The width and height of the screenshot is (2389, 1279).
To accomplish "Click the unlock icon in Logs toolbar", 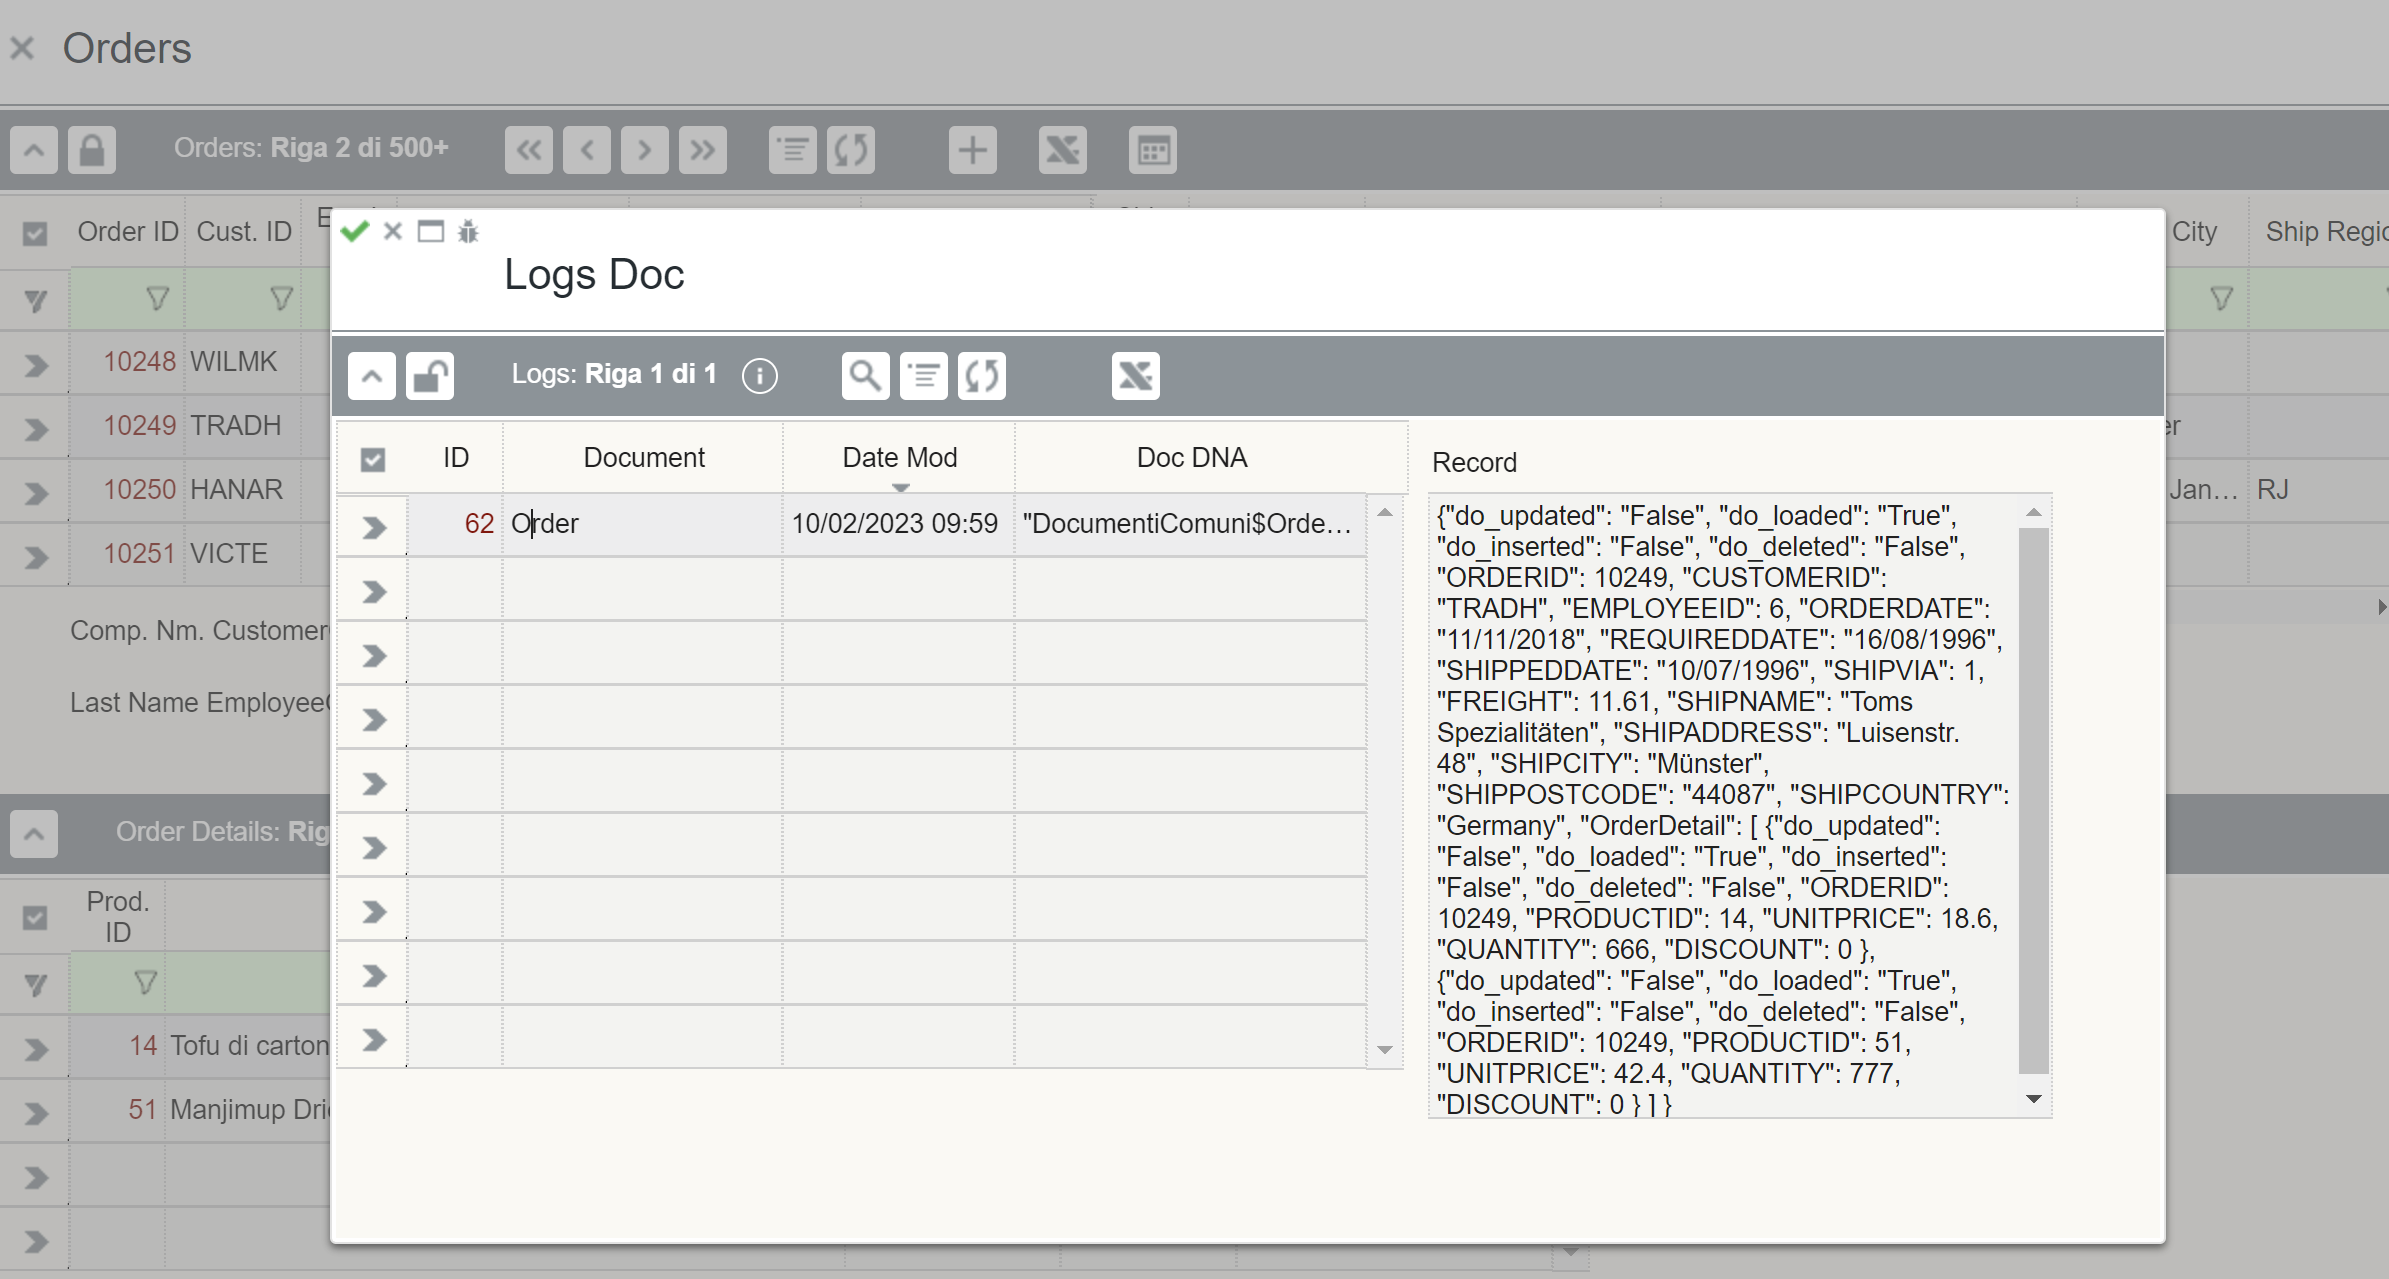I will pos(430,376).
